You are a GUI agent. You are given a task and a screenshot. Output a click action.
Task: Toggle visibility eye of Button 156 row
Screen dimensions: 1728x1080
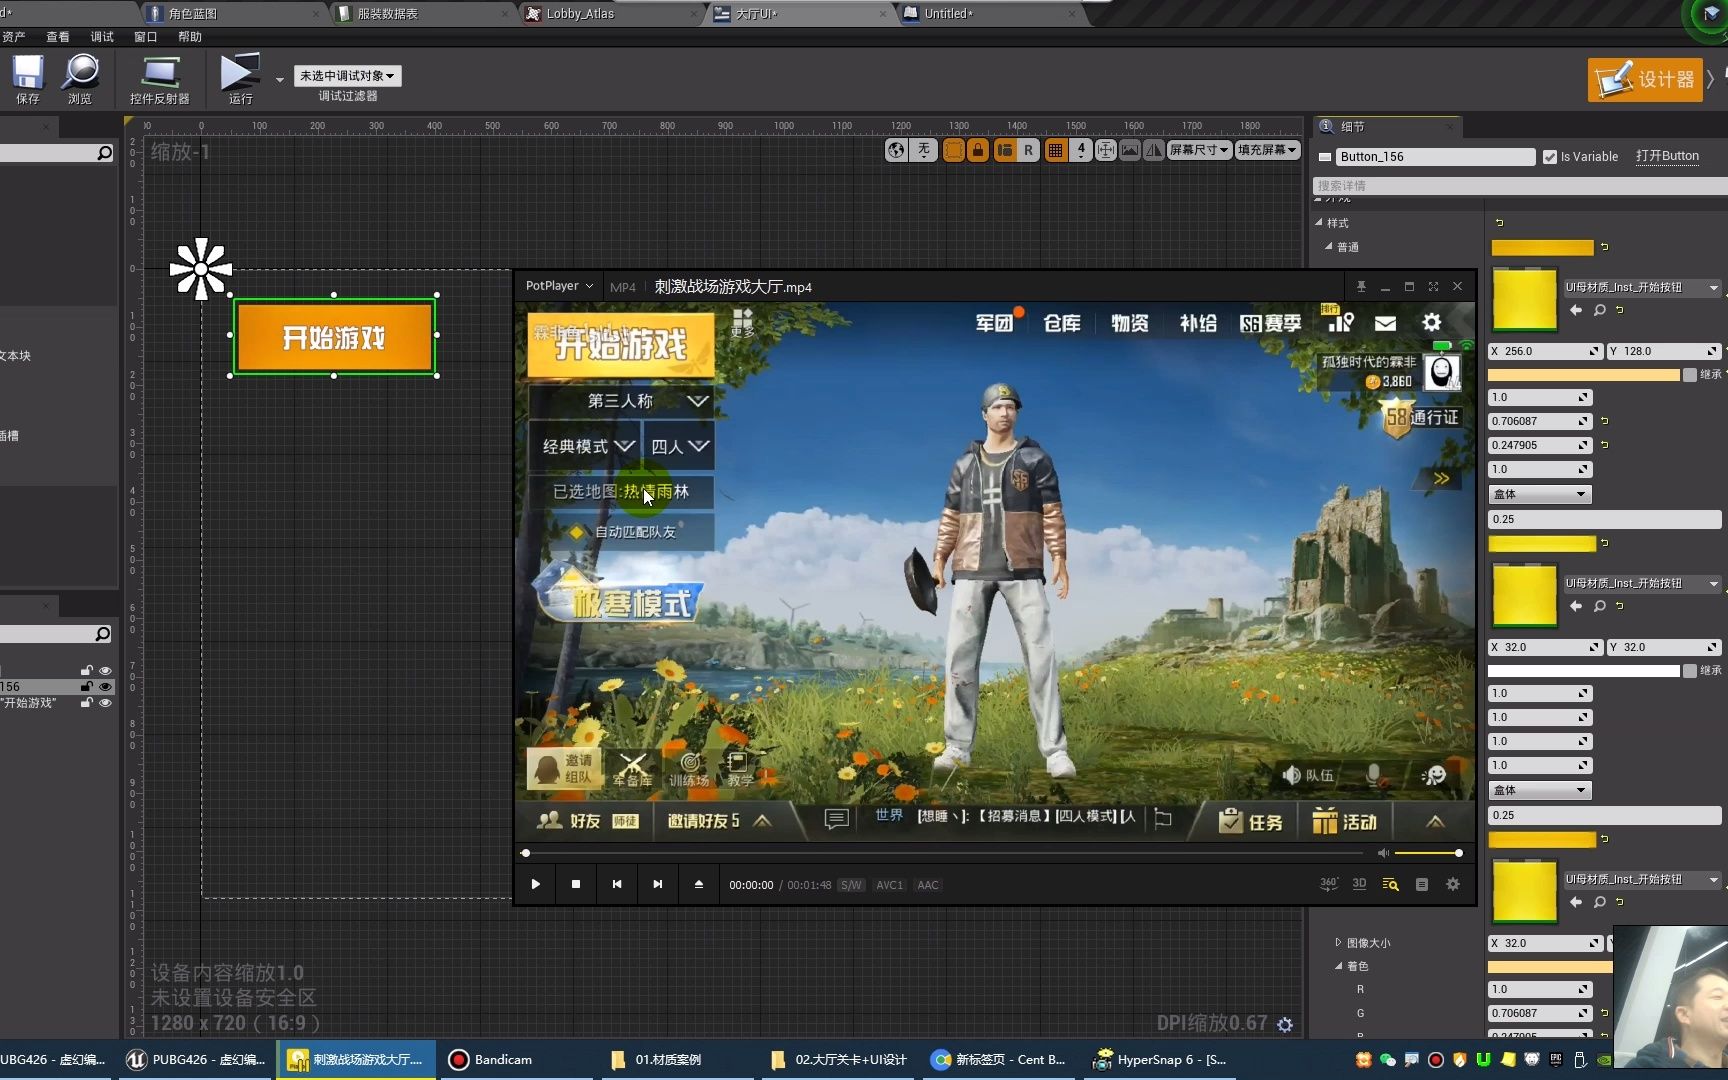click(x=105, y=687)
